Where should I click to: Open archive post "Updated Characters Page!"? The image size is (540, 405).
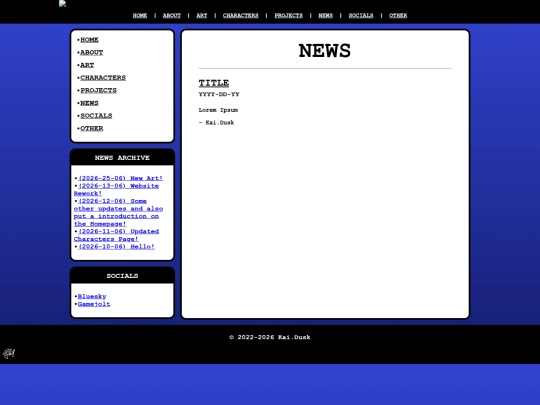(116, 235)
